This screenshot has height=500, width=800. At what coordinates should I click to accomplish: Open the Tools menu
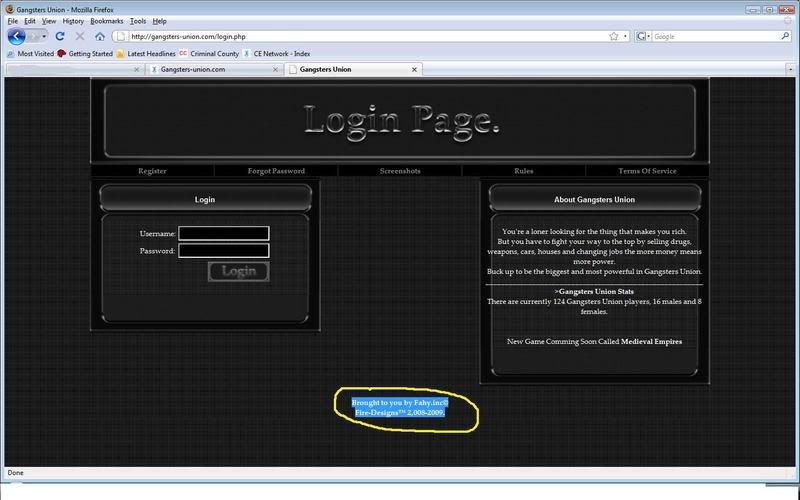pyautogui.click(x=137, y=20)
